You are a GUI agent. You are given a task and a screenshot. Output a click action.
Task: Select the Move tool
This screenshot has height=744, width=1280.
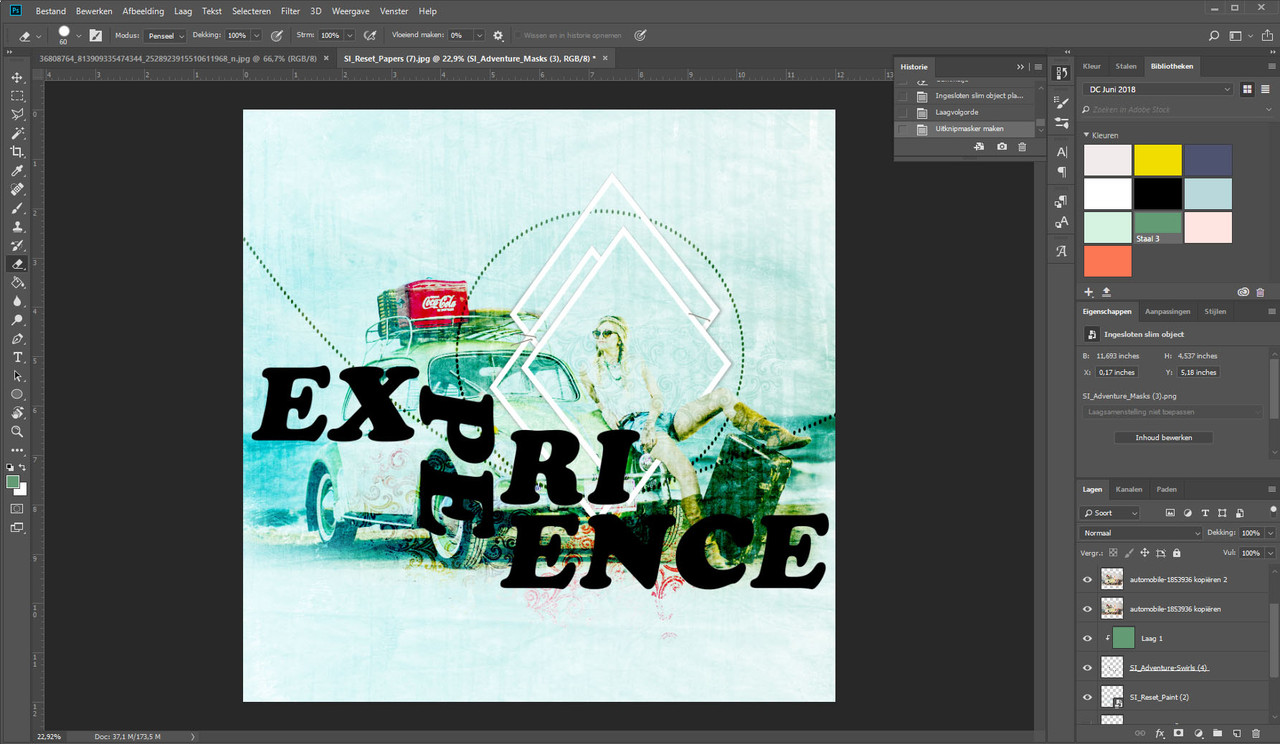pyautogui.click(x=17, y=78)
